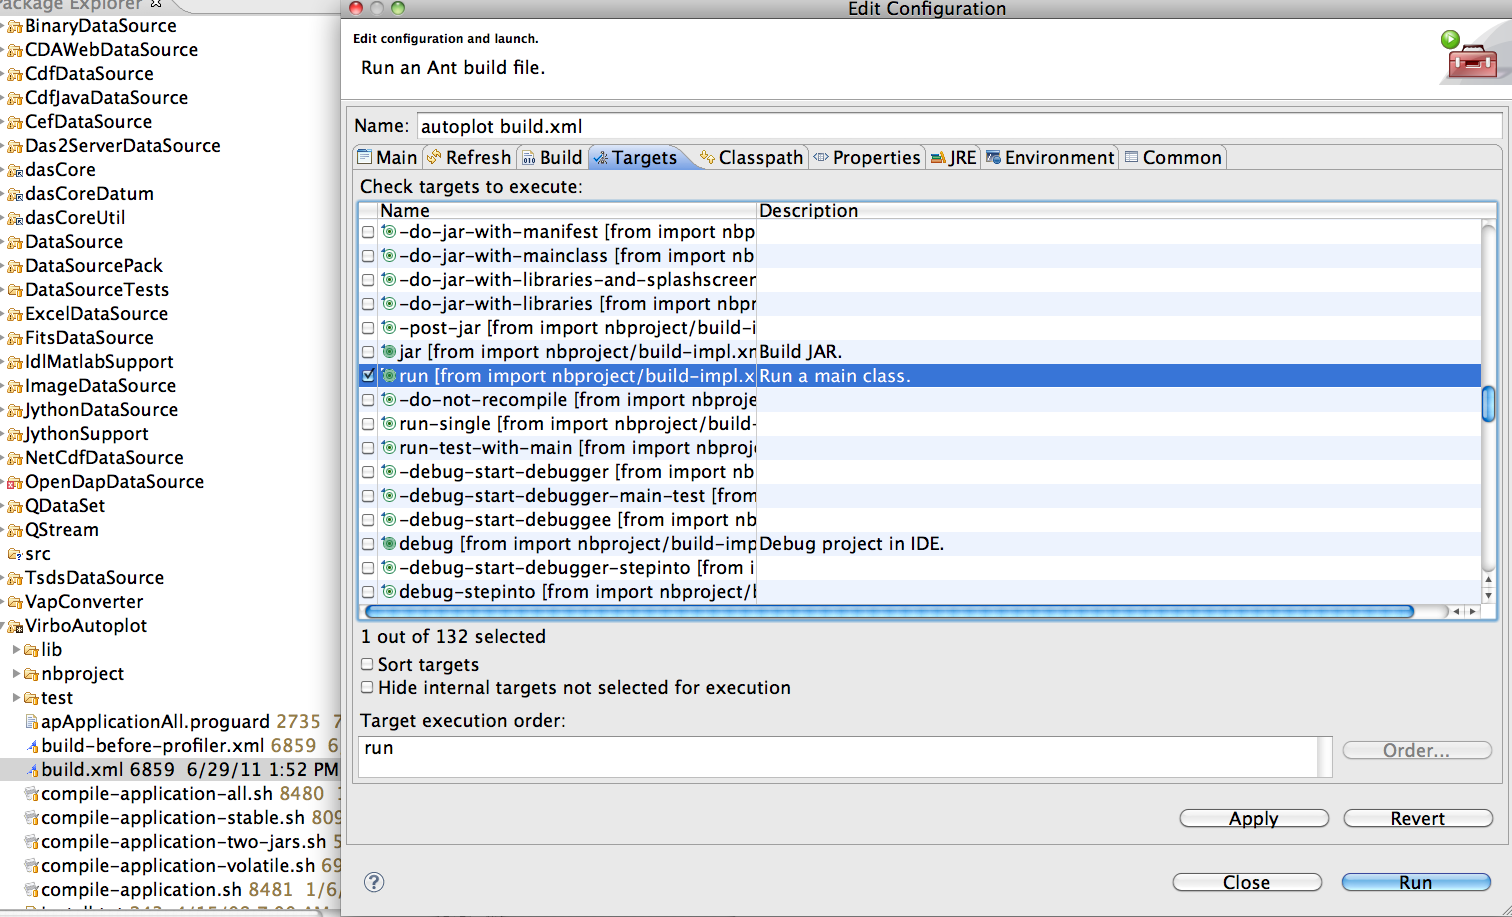Expand the nbproject folder
Viewport: 1512px width, 917px height.
pyautogui.click(x=16, y=674)
